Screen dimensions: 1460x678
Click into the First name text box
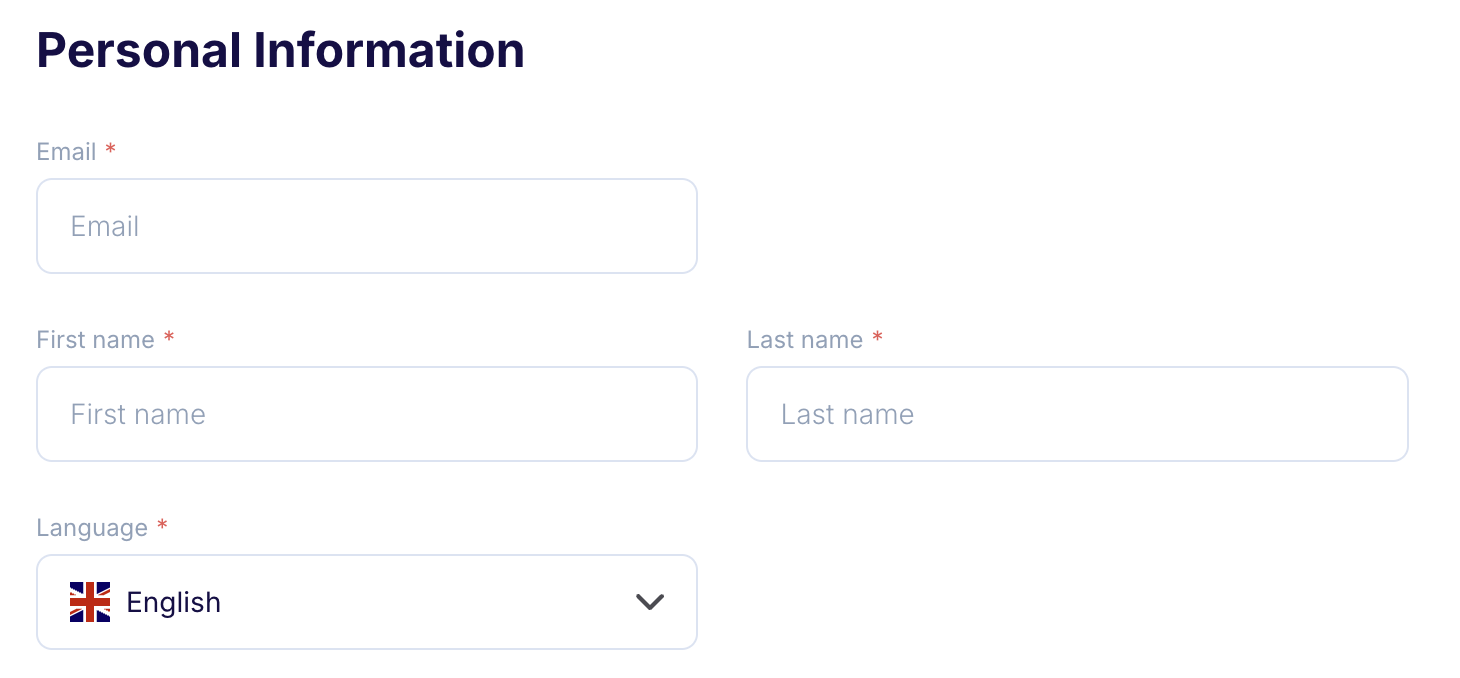[366, 414]
